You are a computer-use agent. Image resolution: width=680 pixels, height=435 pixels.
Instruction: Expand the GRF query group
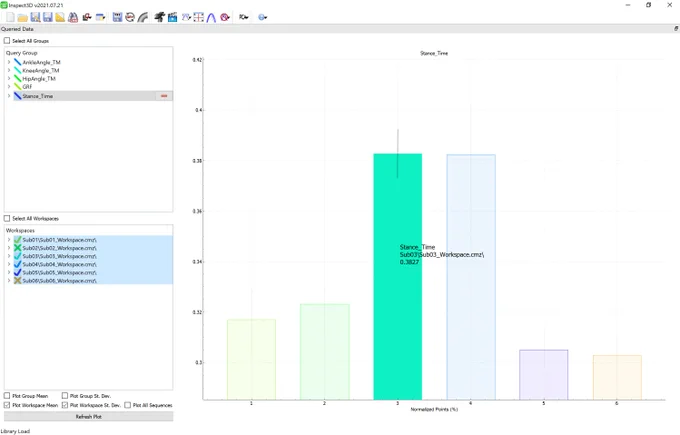[9, 86]
